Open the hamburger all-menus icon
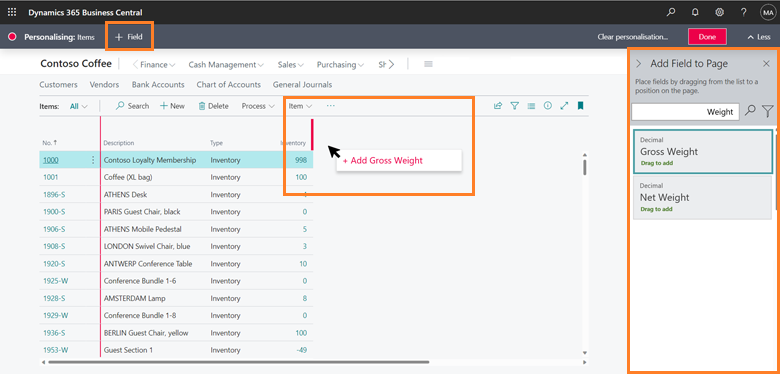780x374 pixels. click(428, 64)
